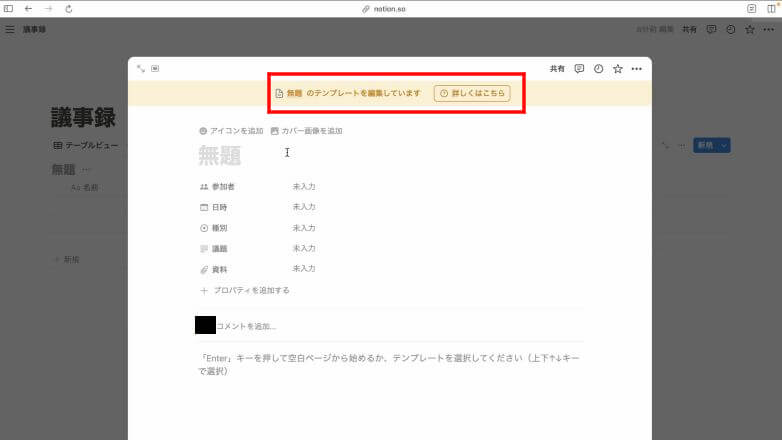
Task: Expand the modal to full page
Action: click(x=141, y=68)
